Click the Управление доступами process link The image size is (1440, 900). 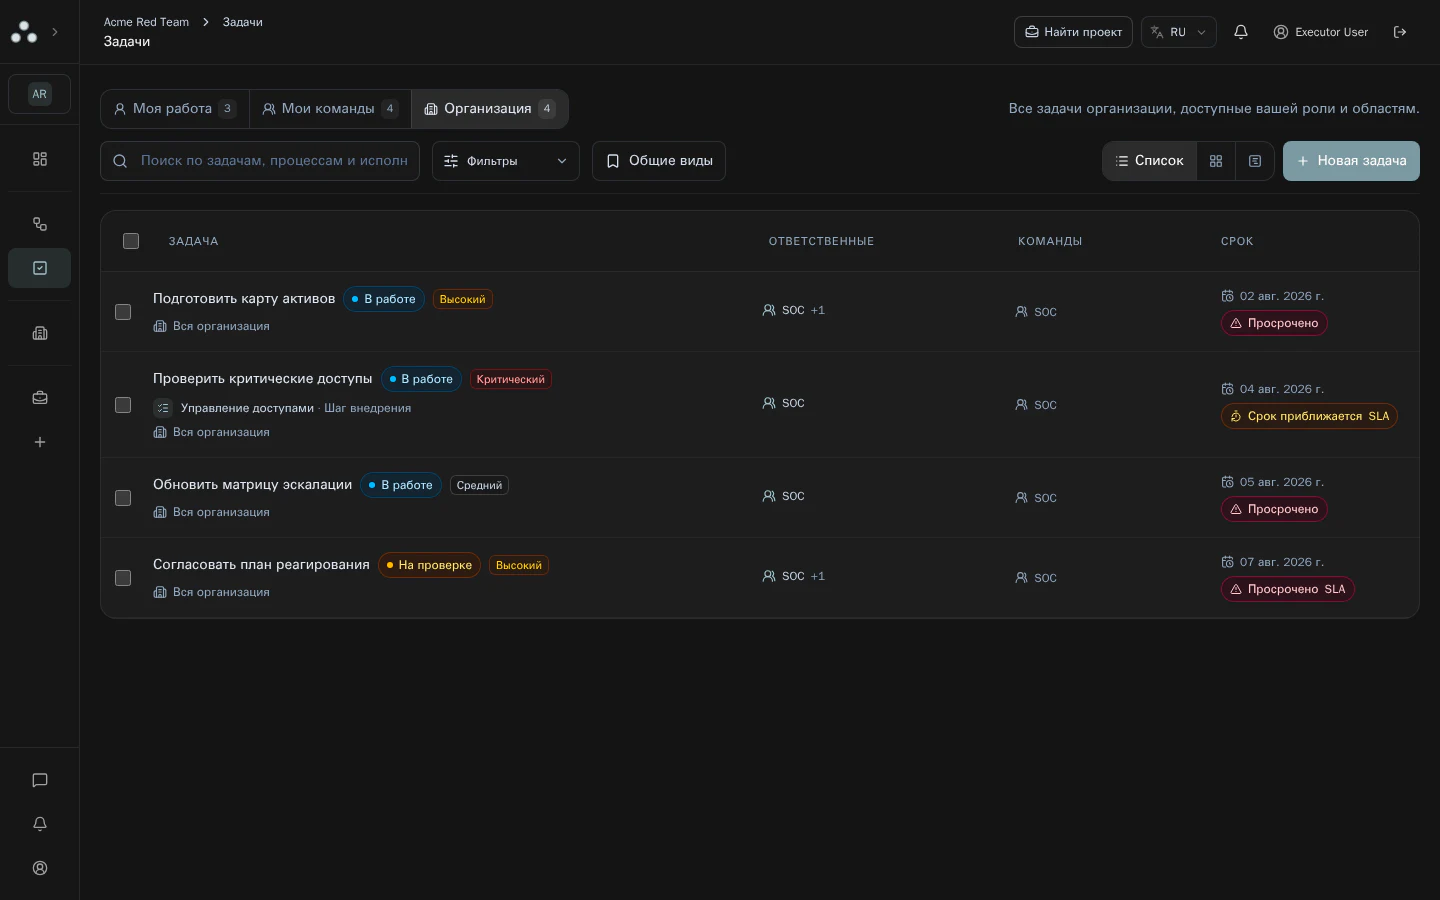click(247, 408)
